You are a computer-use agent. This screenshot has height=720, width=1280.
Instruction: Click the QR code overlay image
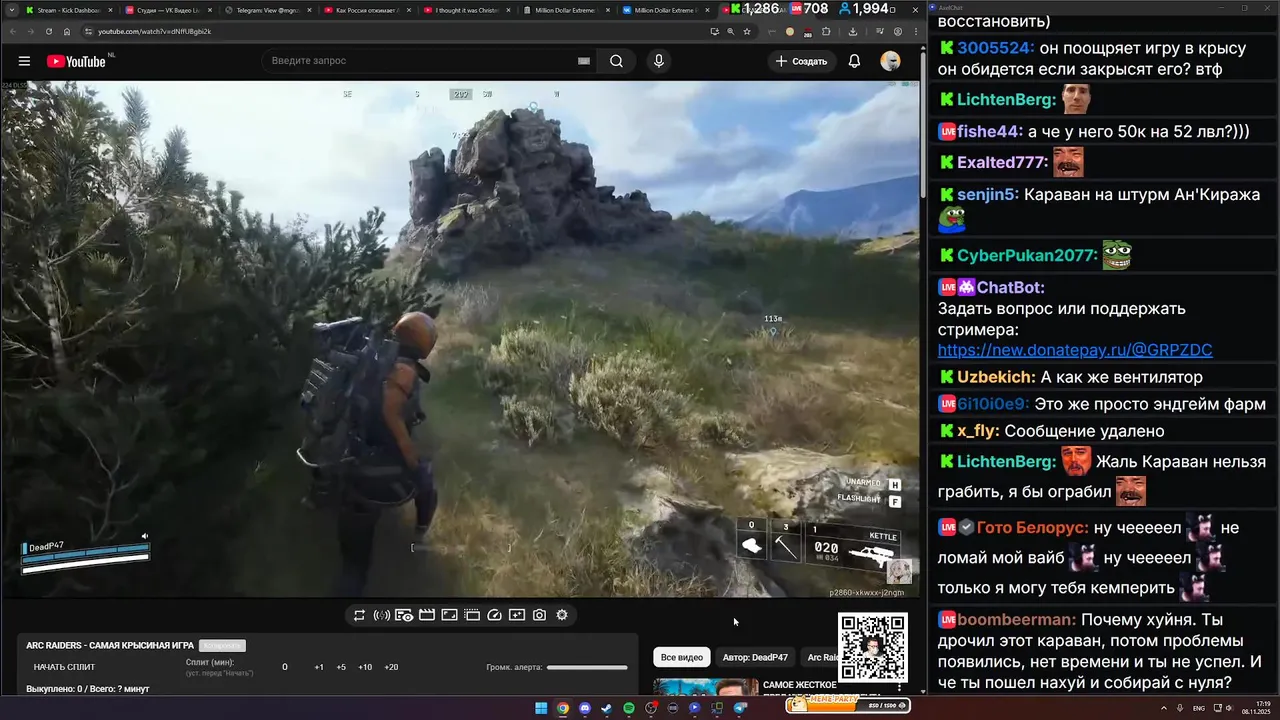[873, 648]
